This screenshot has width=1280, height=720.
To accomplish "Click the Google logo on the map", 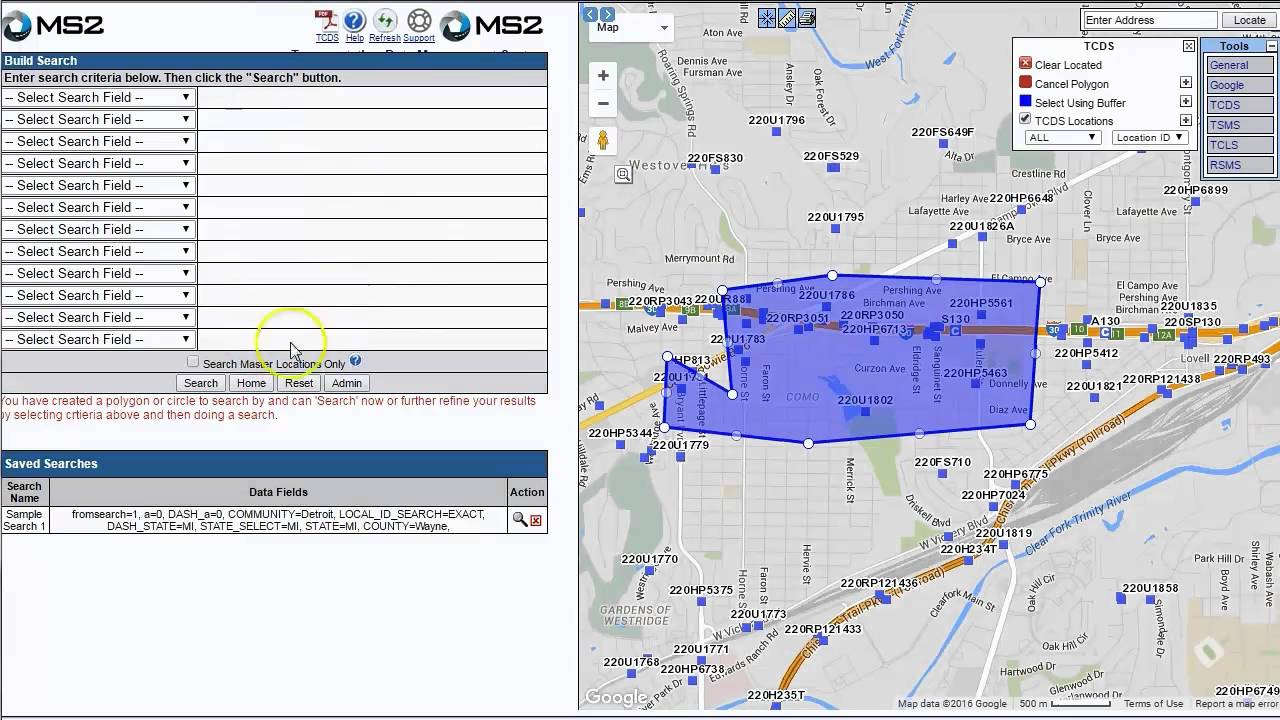I will coord(616,697).
